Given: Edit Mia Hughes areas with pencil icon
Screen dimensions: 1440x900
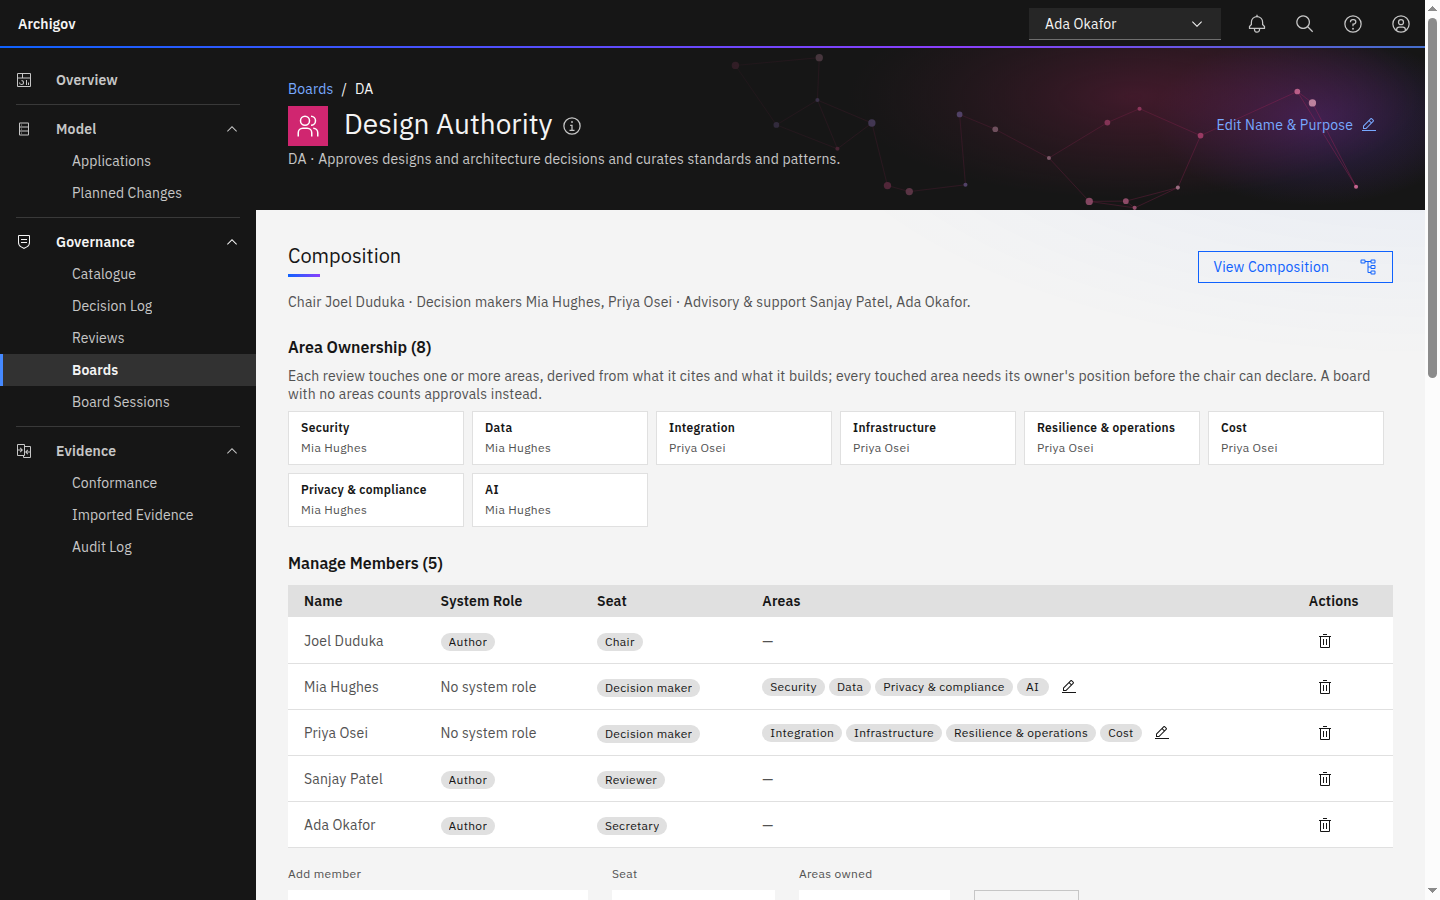Looking at the screenshot, I should 1069,687.
